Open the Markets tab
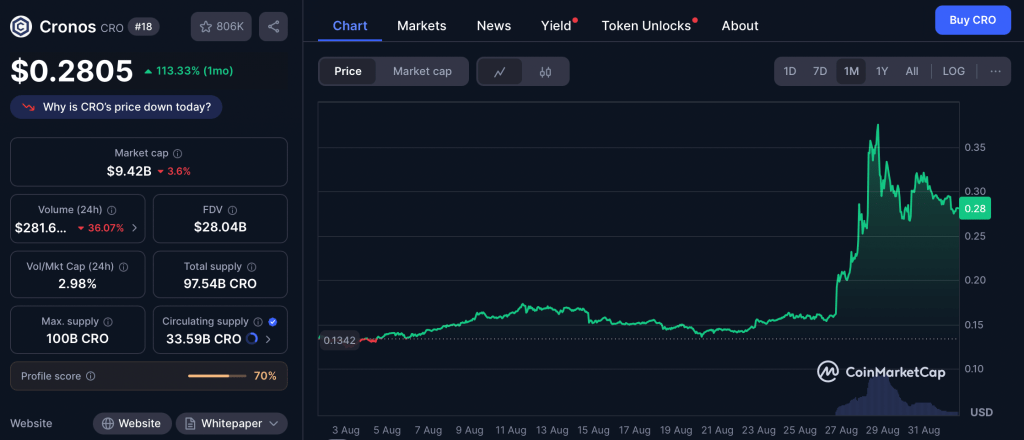 (422, 25)
